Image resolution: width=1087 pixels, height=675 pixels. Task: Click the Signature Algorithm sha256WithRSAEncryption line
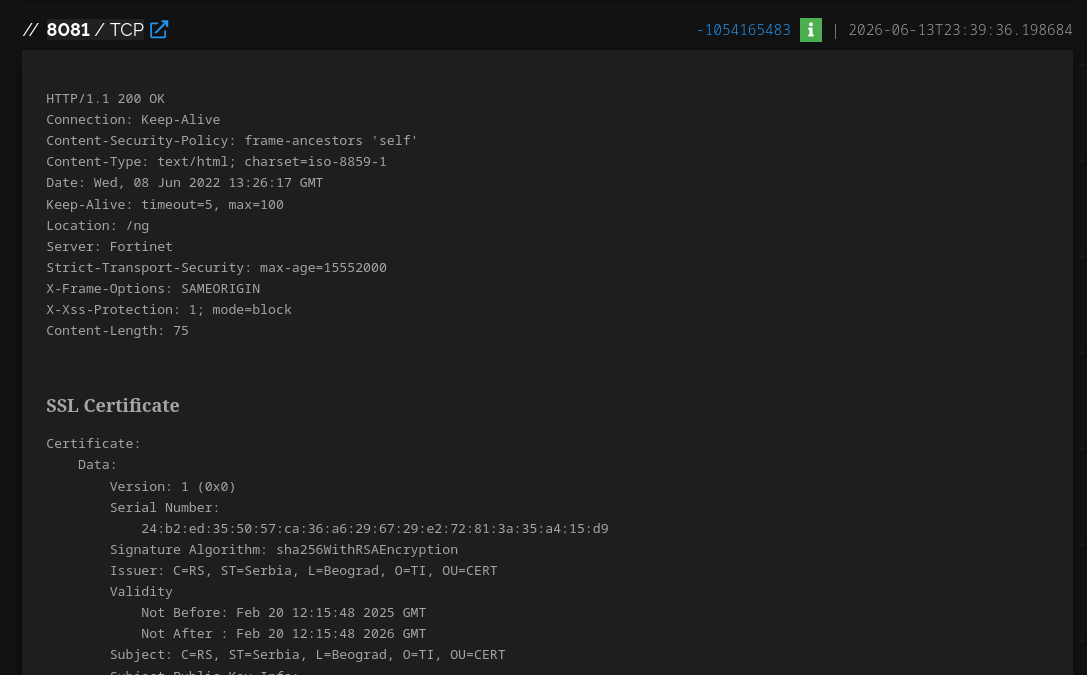point(284,550)
